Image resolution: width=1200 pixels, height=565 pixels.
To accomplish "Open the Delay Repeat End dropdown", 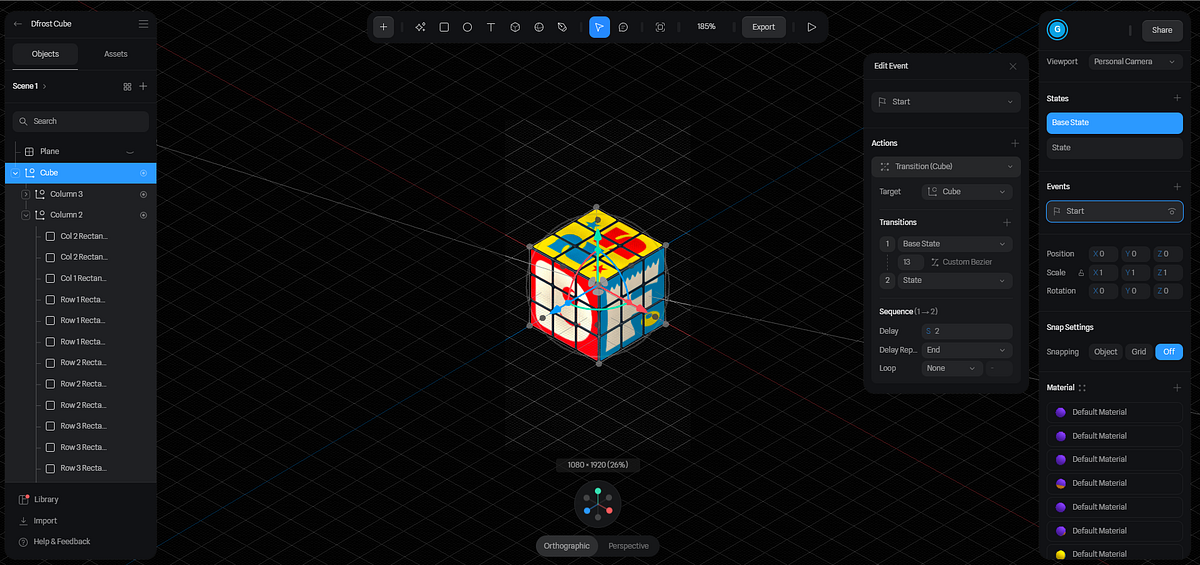I will (x=967, y=350).
